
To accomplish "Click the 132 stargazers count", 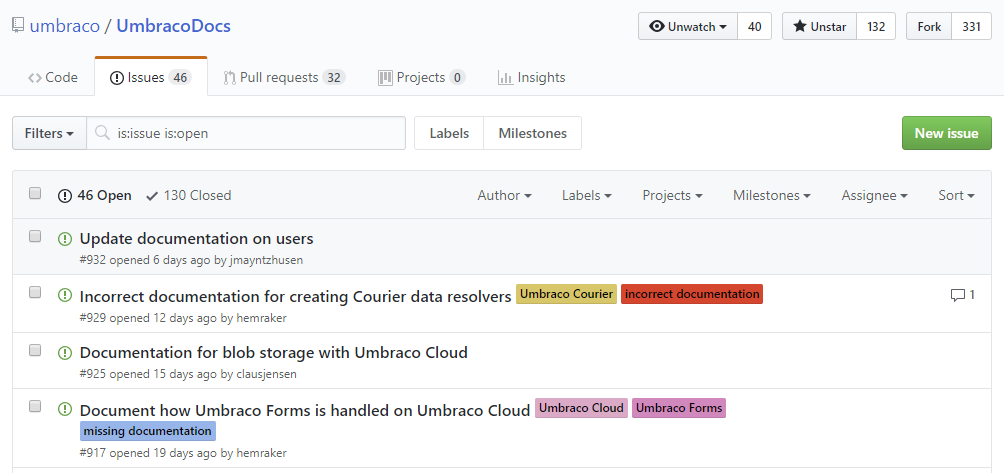I will click(876, 26).
